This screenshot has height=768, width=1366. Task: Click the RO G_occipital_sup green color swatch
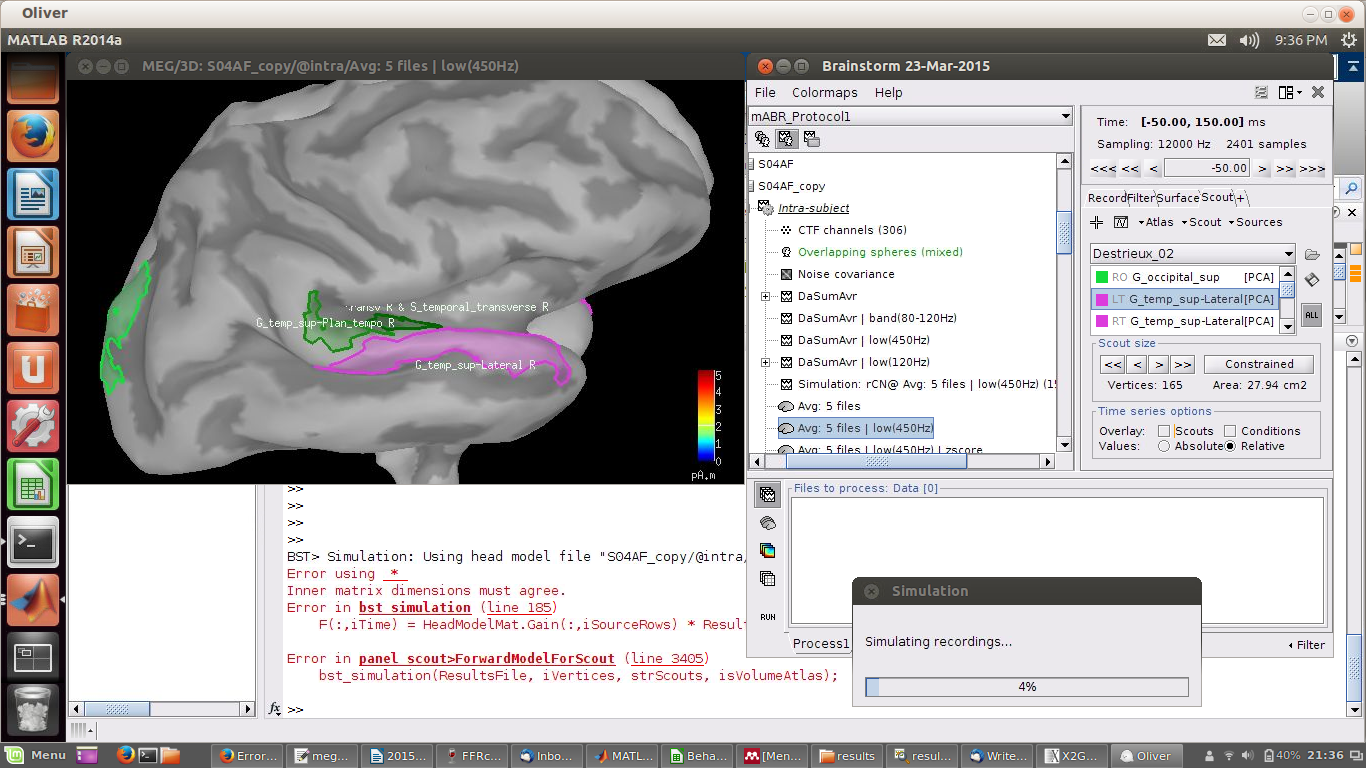point(1101,277)
